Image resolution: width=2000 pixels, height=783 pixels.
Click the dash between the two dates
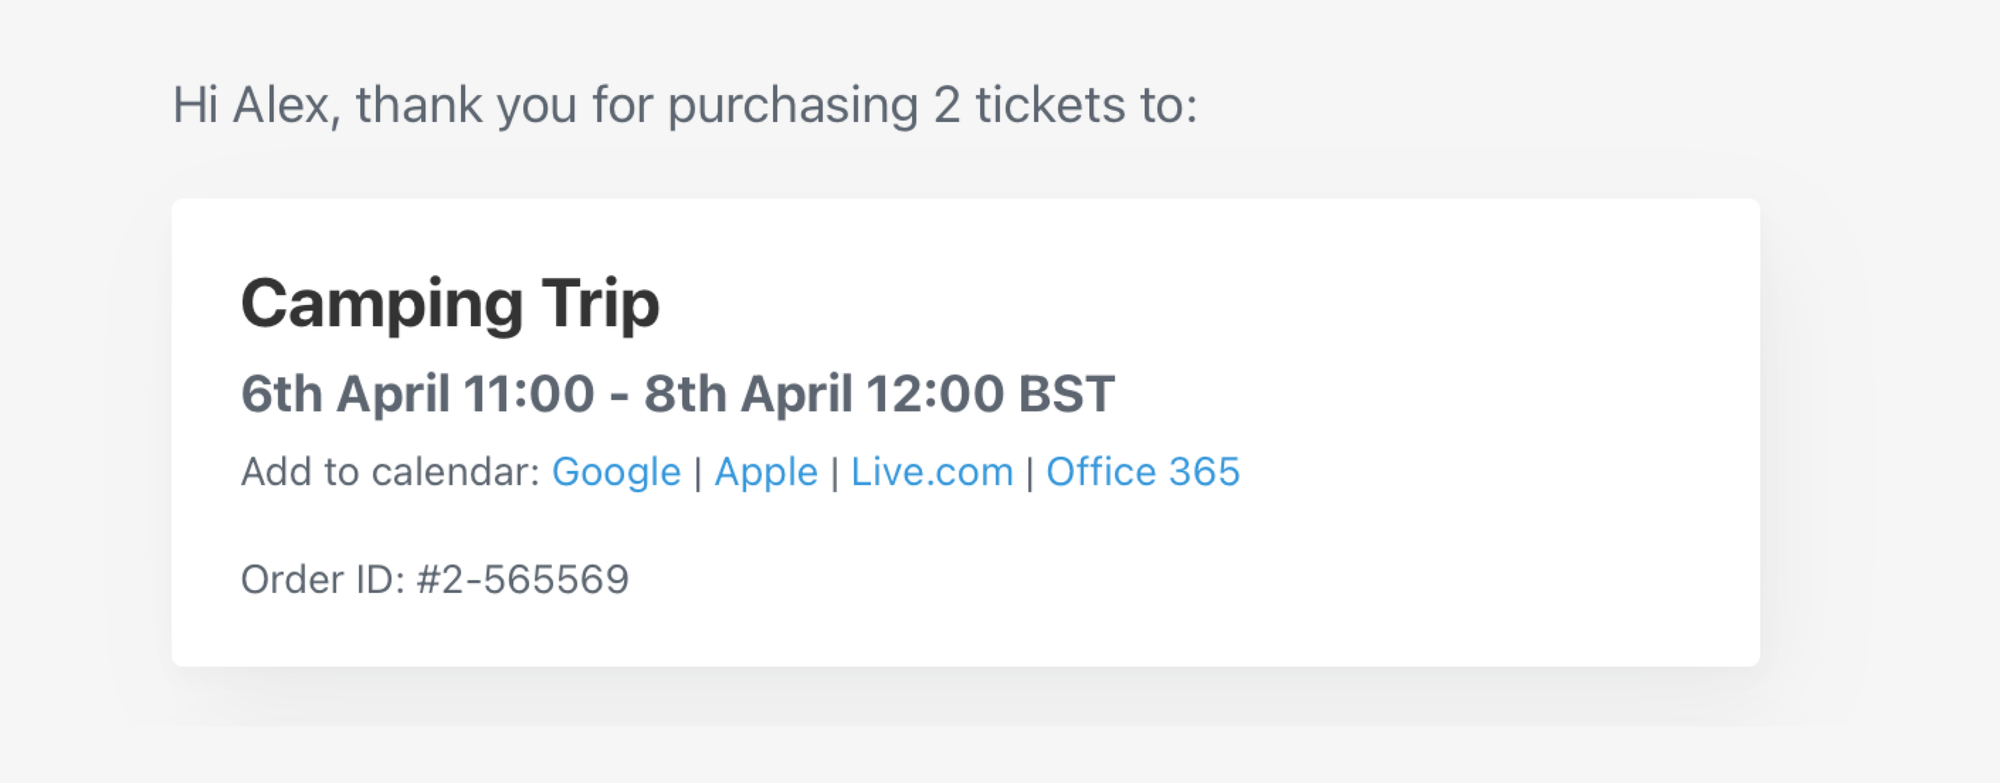coord(619,396)
